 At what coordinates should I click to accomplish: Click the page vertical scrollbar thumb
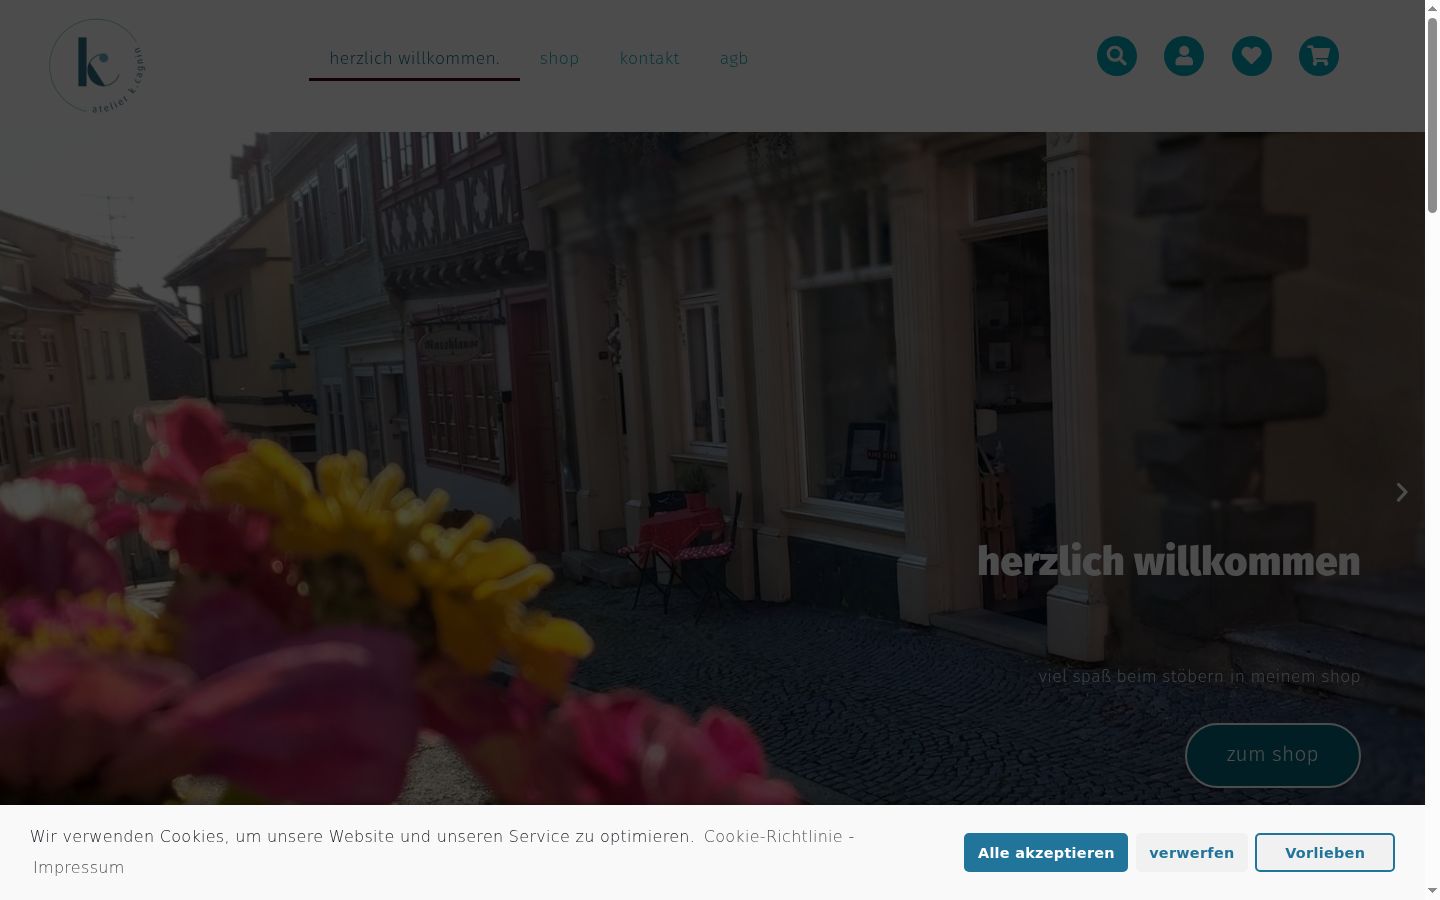(x=1432, y=115)
